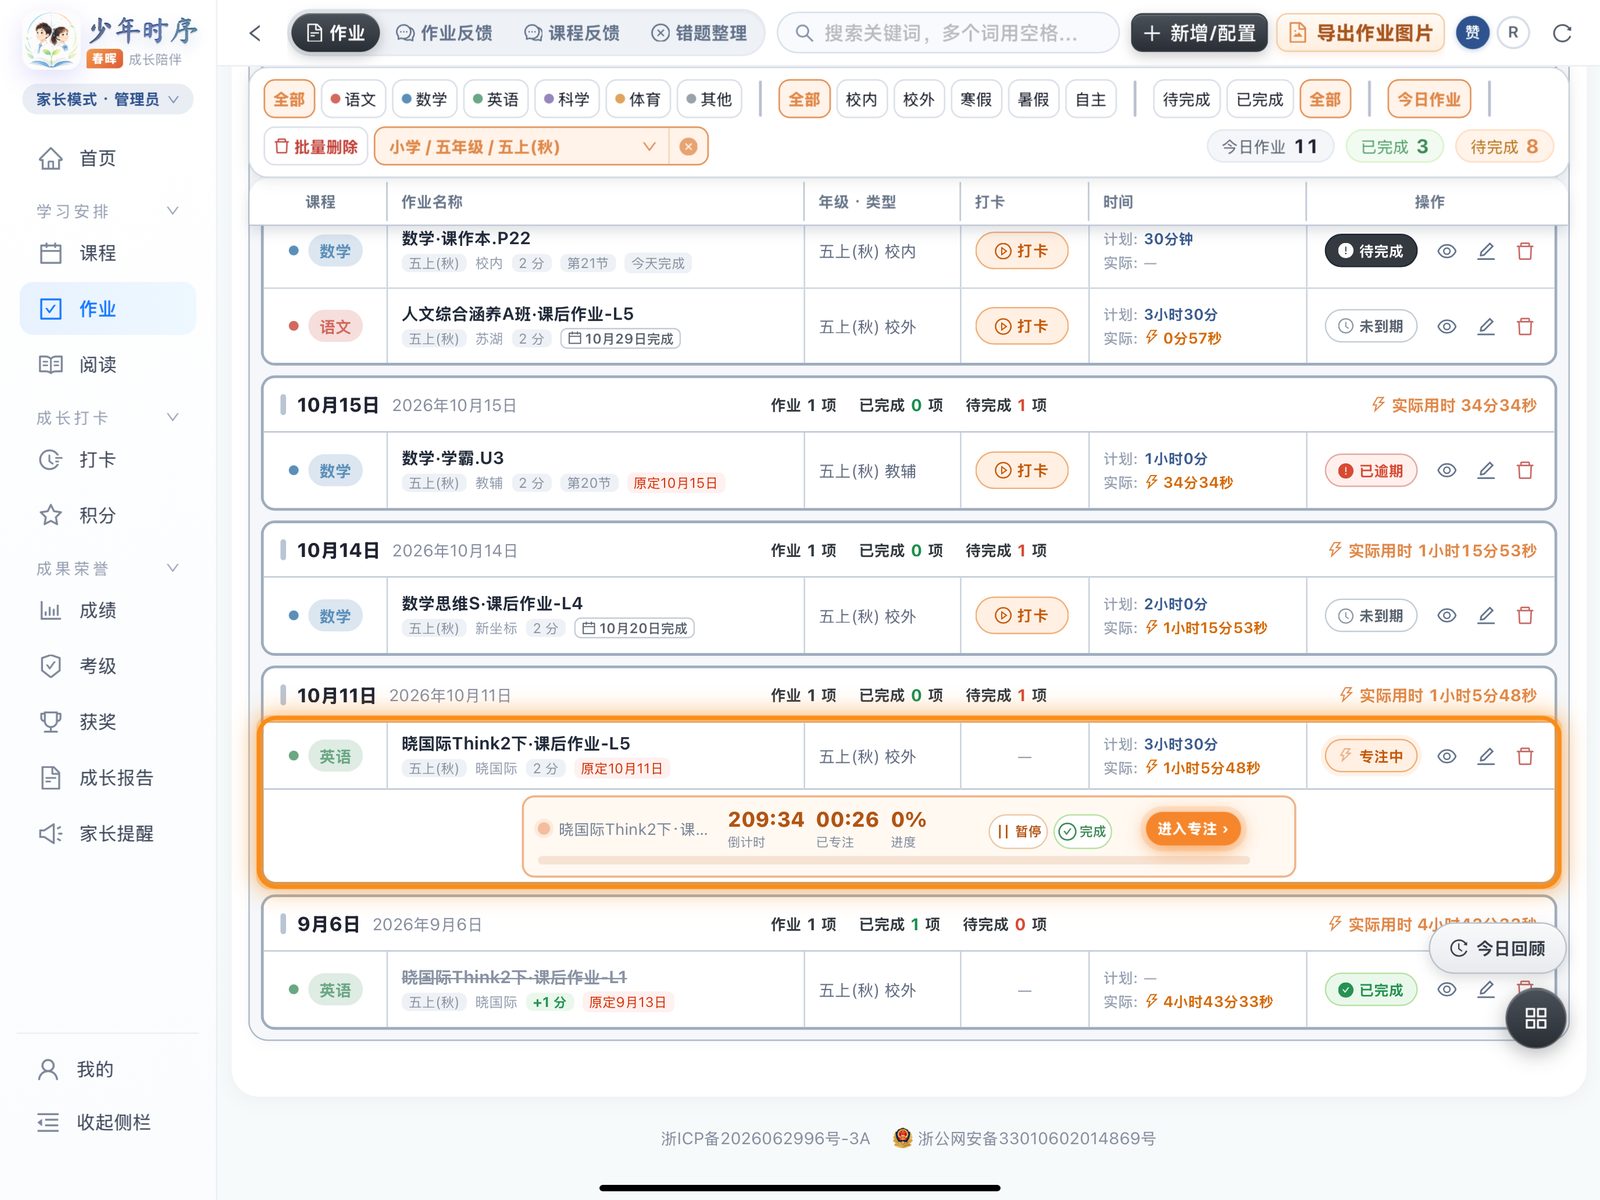Screen dimensions: 1600x1200
Task: Open the 小学 / 五年级 / 五上(秋) dropdown
Action: (x=522, y=147)
